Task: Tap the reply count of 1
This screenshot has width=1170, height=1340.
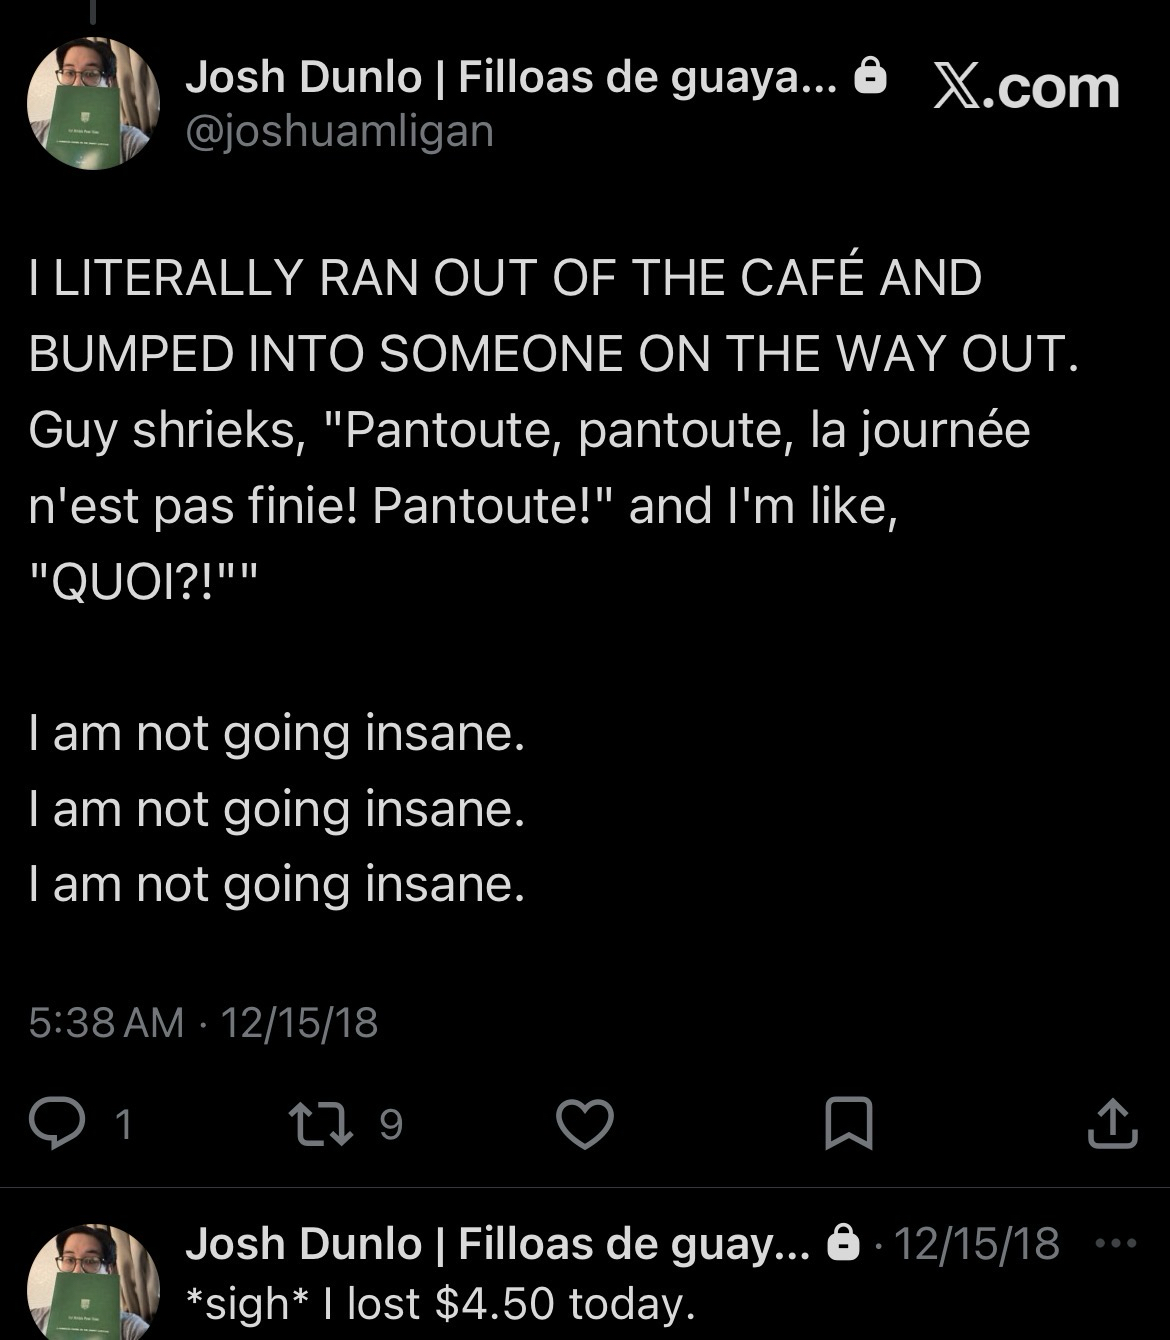Action: 123,1125
